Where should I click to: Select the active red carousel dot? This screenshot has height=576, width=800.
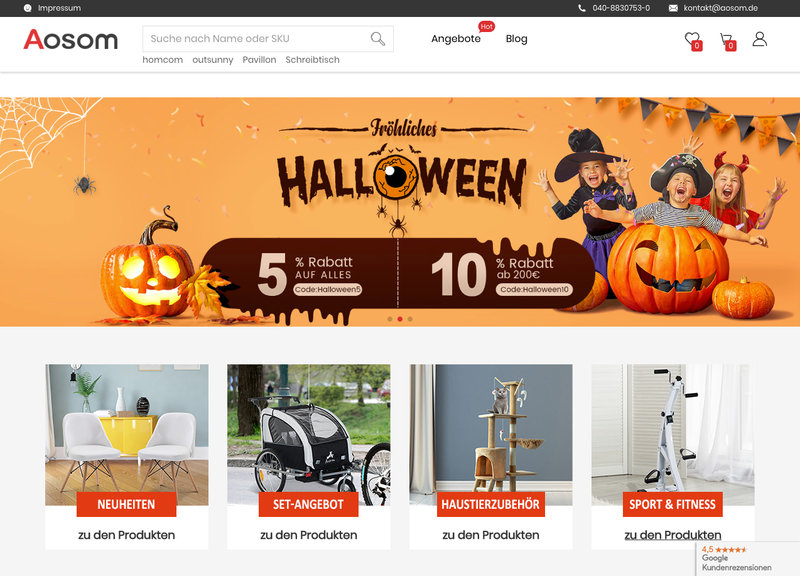click(400, 319)
